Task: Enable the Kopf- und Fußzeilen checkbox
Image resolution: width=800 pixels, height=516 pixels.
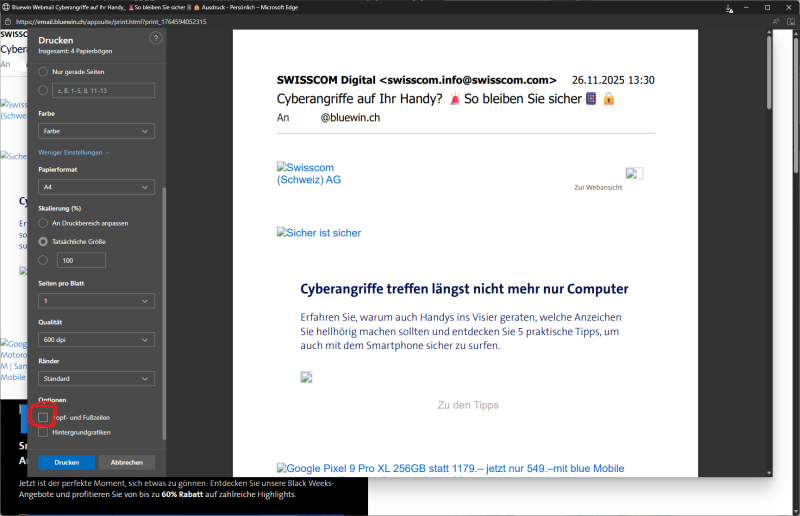Action: 43,414
